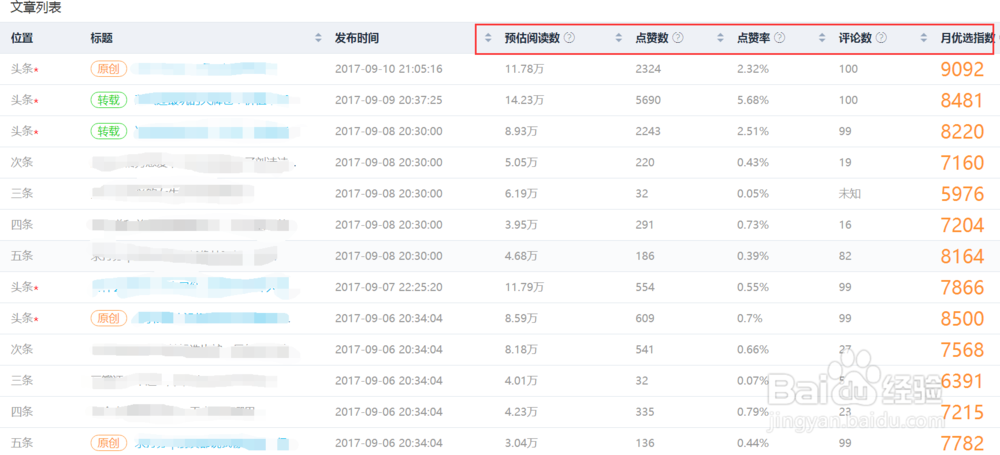The height and width of the screenshot is (455, 1000).
Task: Click the 预估阅读数 column header label
Action: (533, 38)
